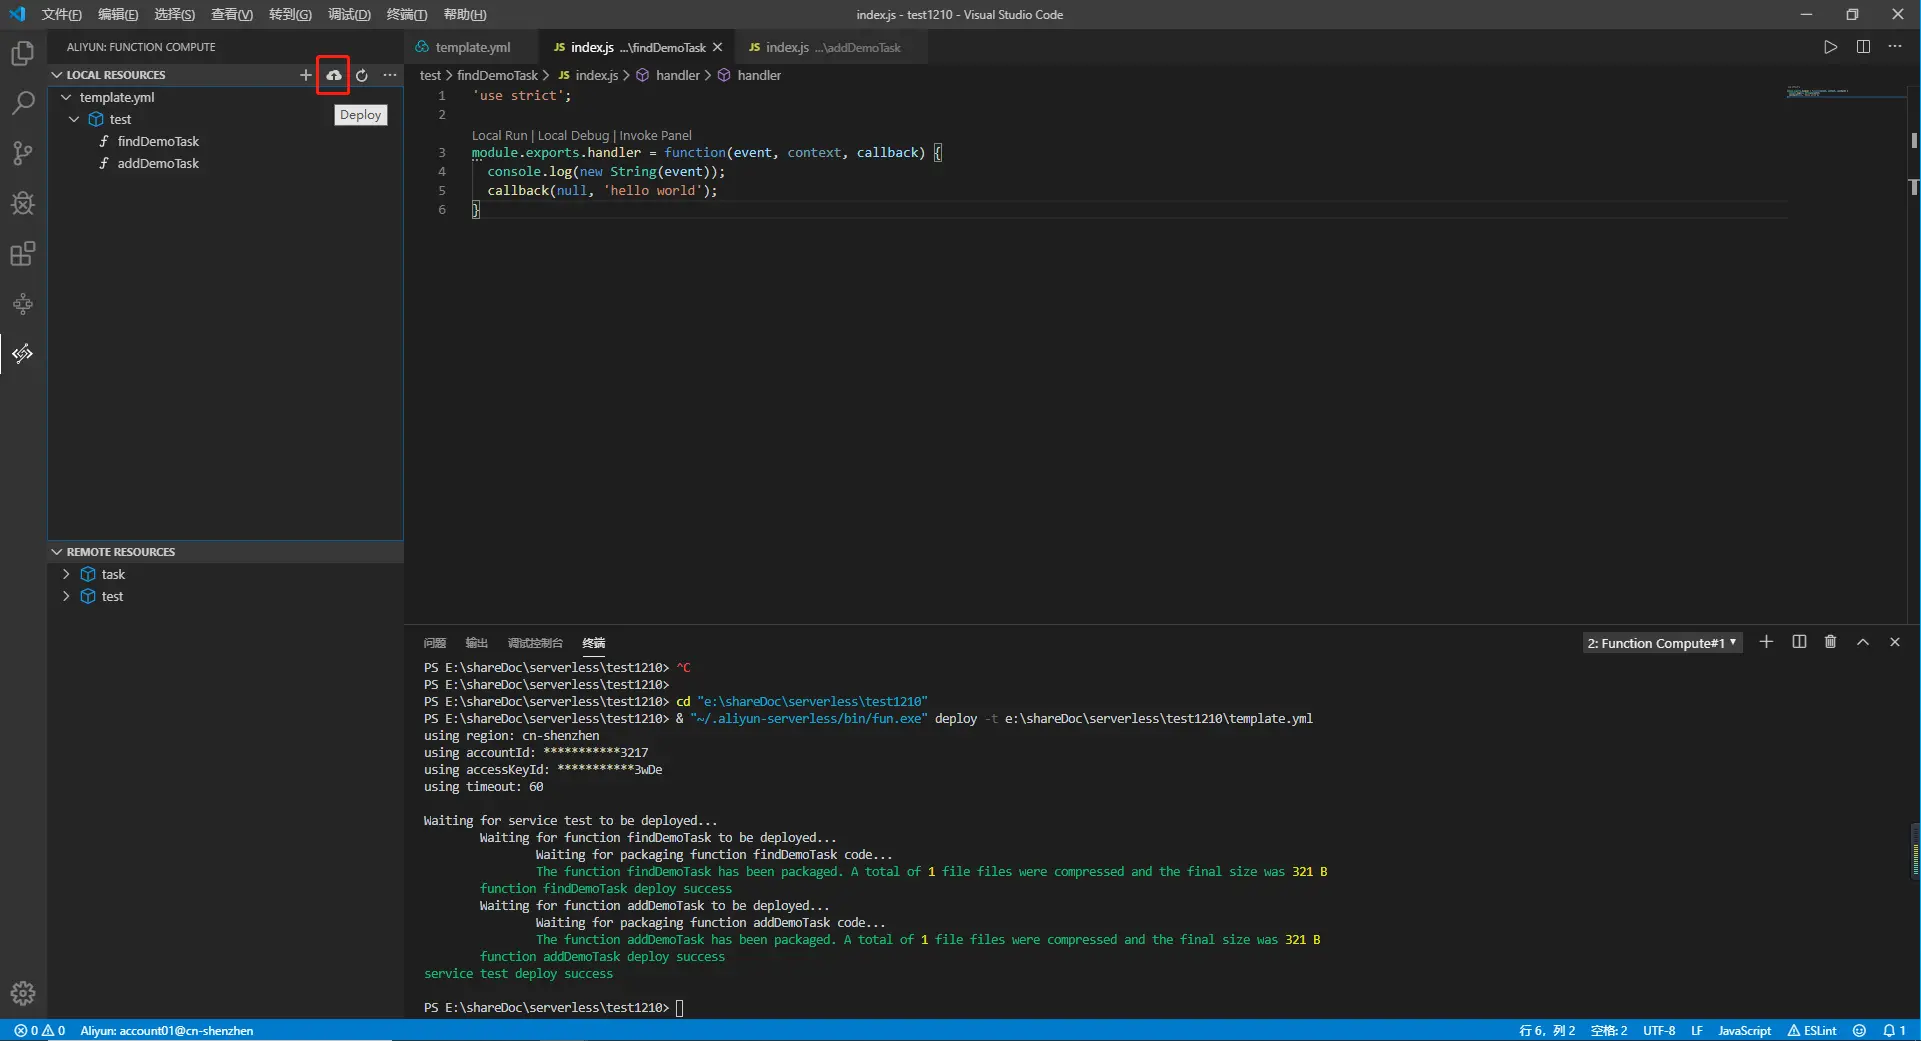This screenshot has width=1921, height=1041.
Task: Create new local resource with plus icon
Action: [x=306, y=75]
